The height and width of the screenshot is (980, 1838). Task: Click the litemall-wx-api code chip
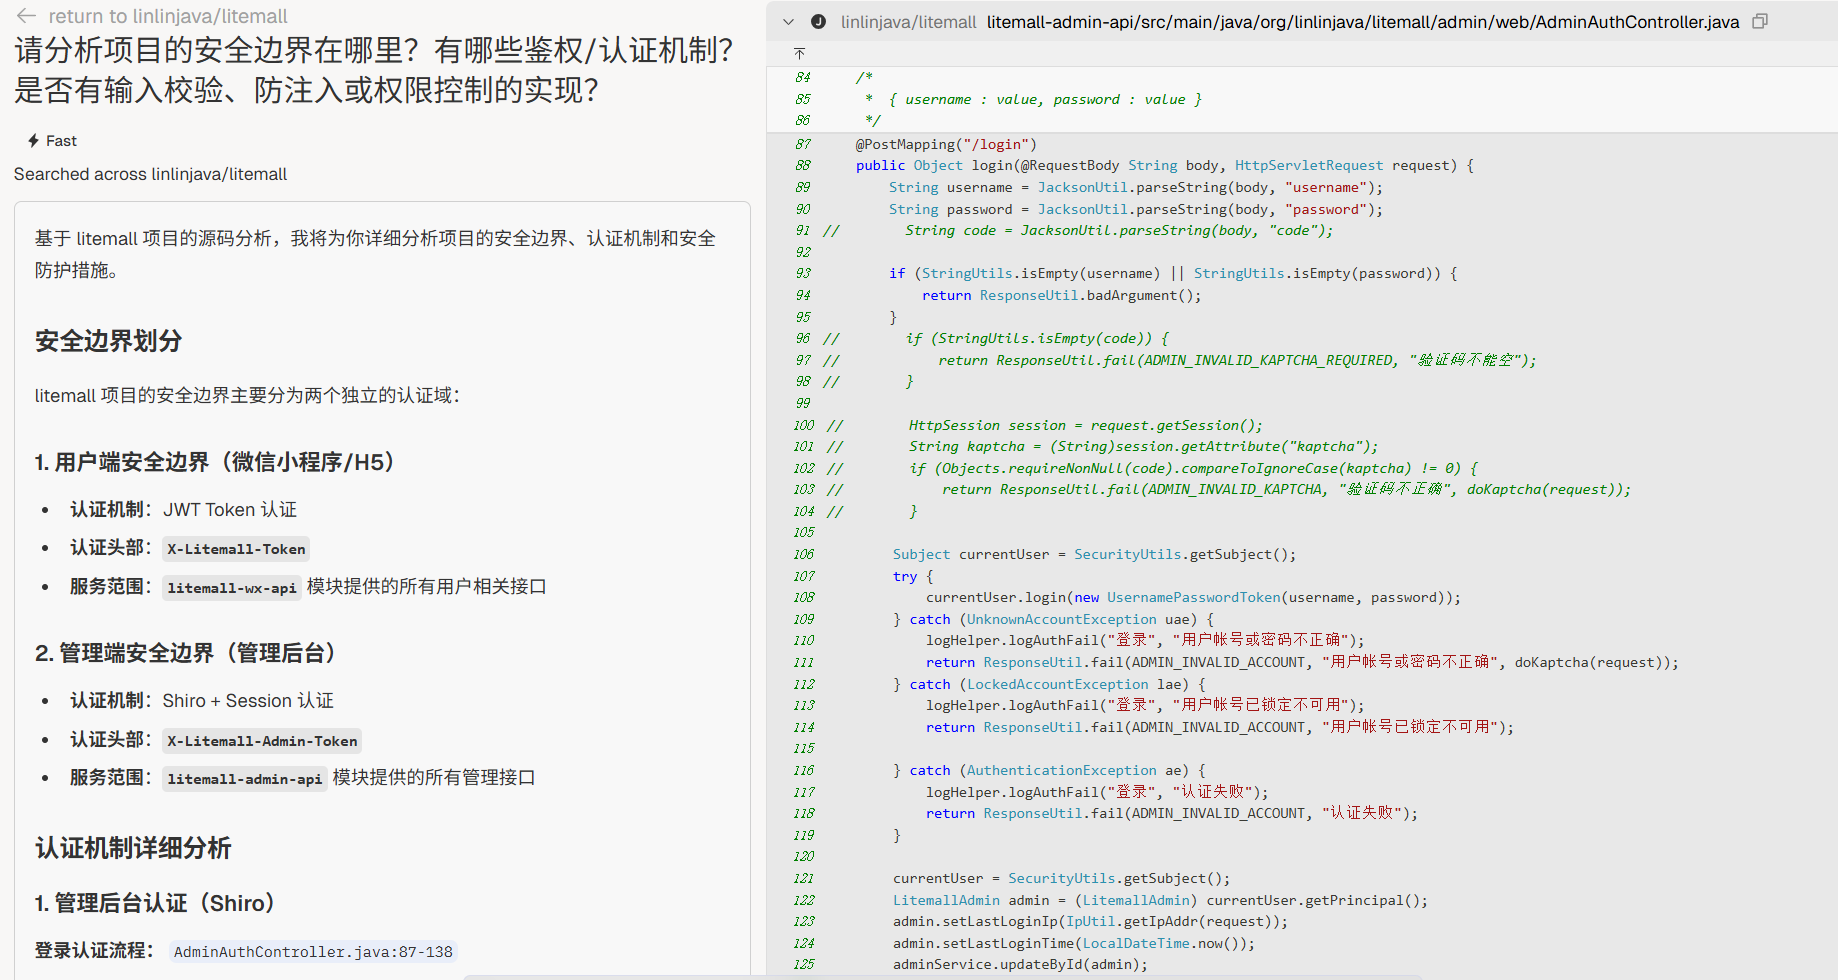(232, 588)
